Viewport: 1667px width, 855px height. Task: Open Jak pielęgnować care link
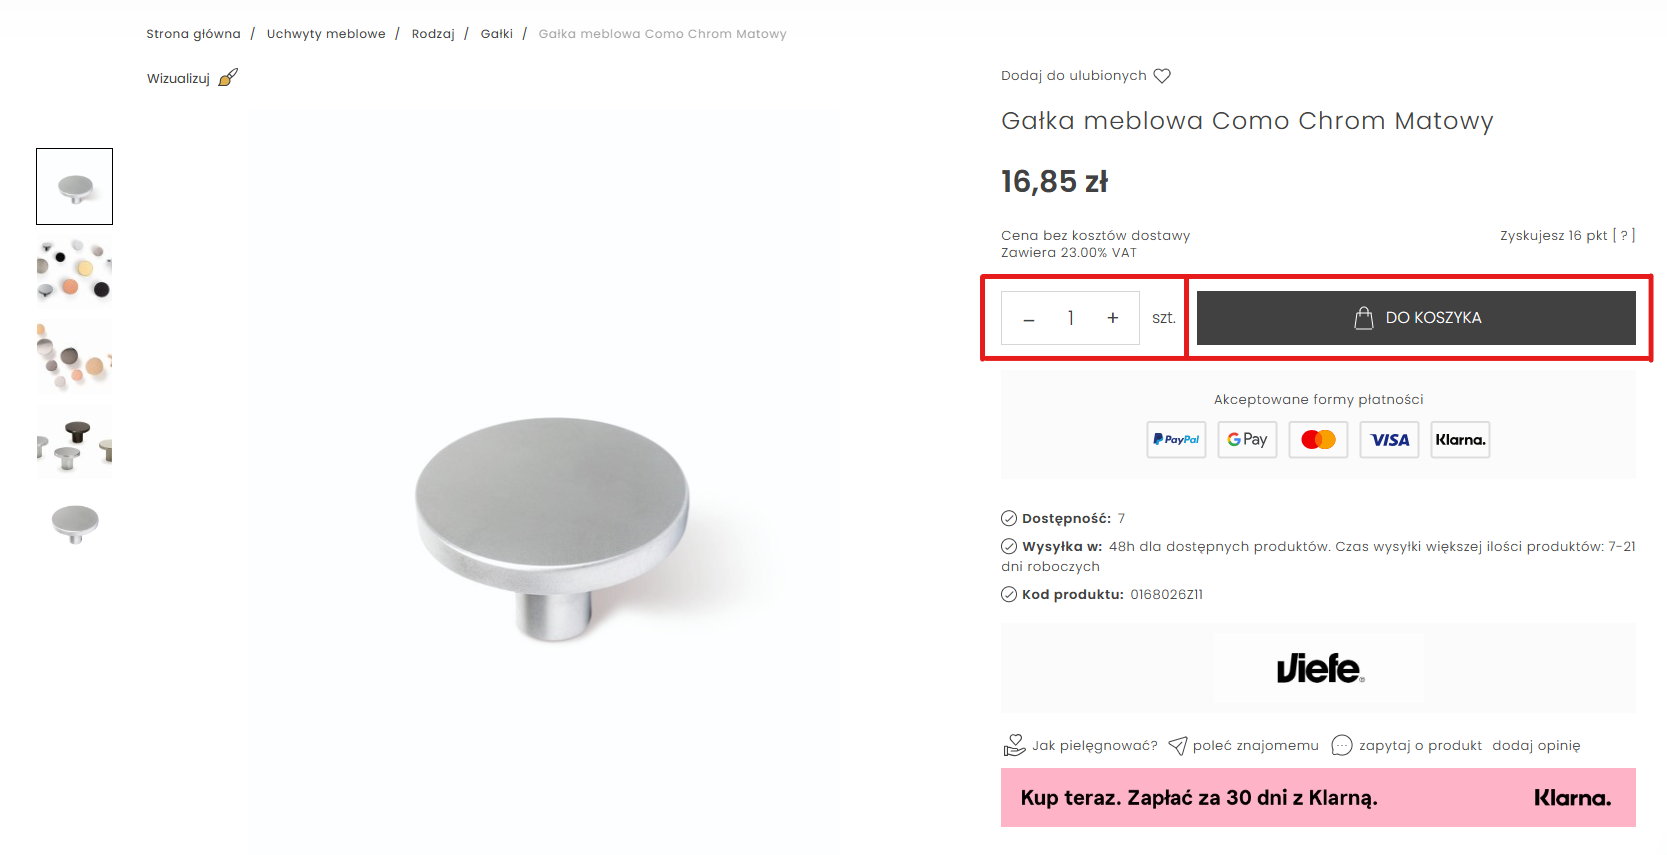point(1080,745)
